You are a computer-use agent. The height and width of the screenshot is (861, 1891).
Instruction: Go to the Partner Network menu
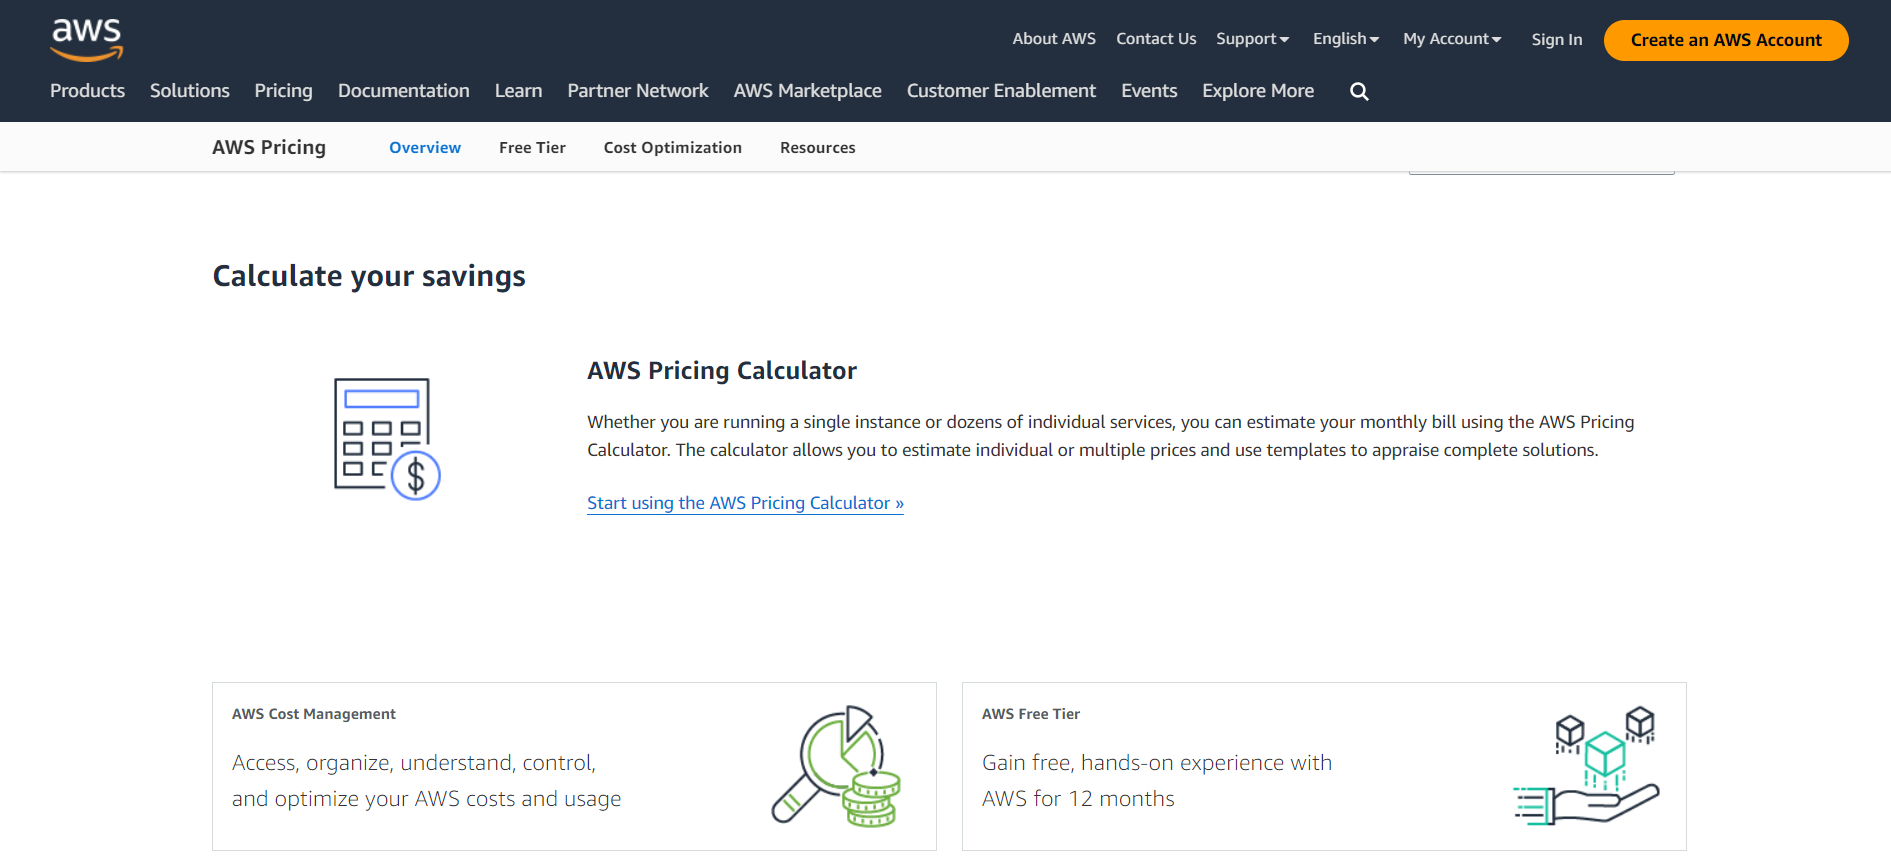point(637,91)
